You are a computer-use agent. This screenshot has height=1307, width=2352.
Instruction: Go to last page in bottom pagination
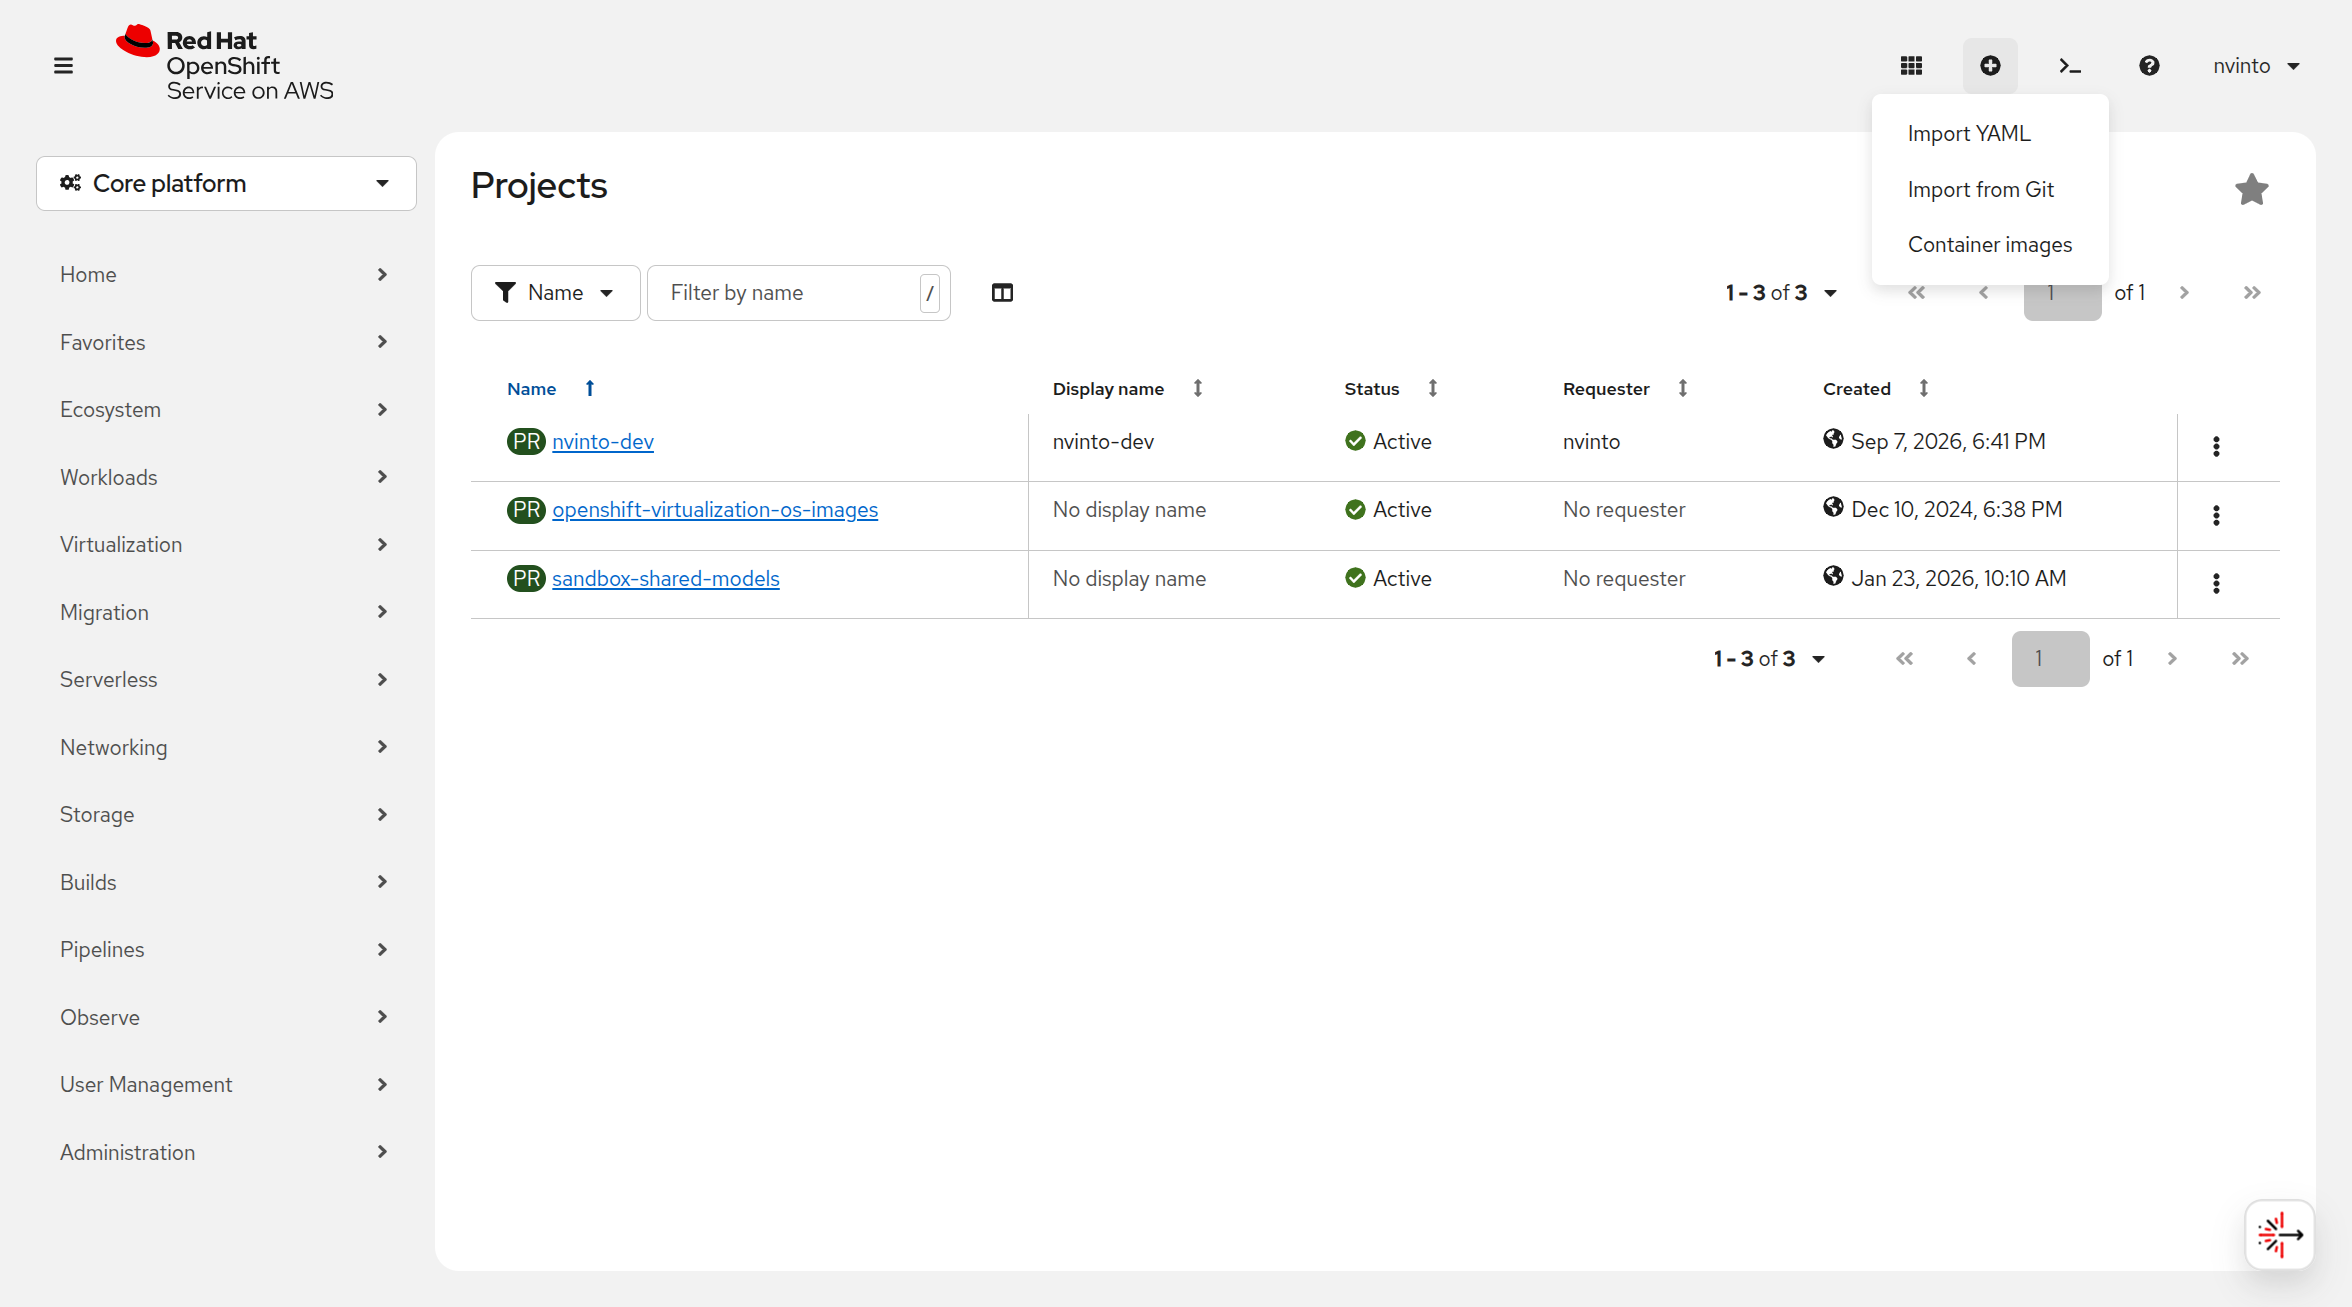coord(2240,659)
